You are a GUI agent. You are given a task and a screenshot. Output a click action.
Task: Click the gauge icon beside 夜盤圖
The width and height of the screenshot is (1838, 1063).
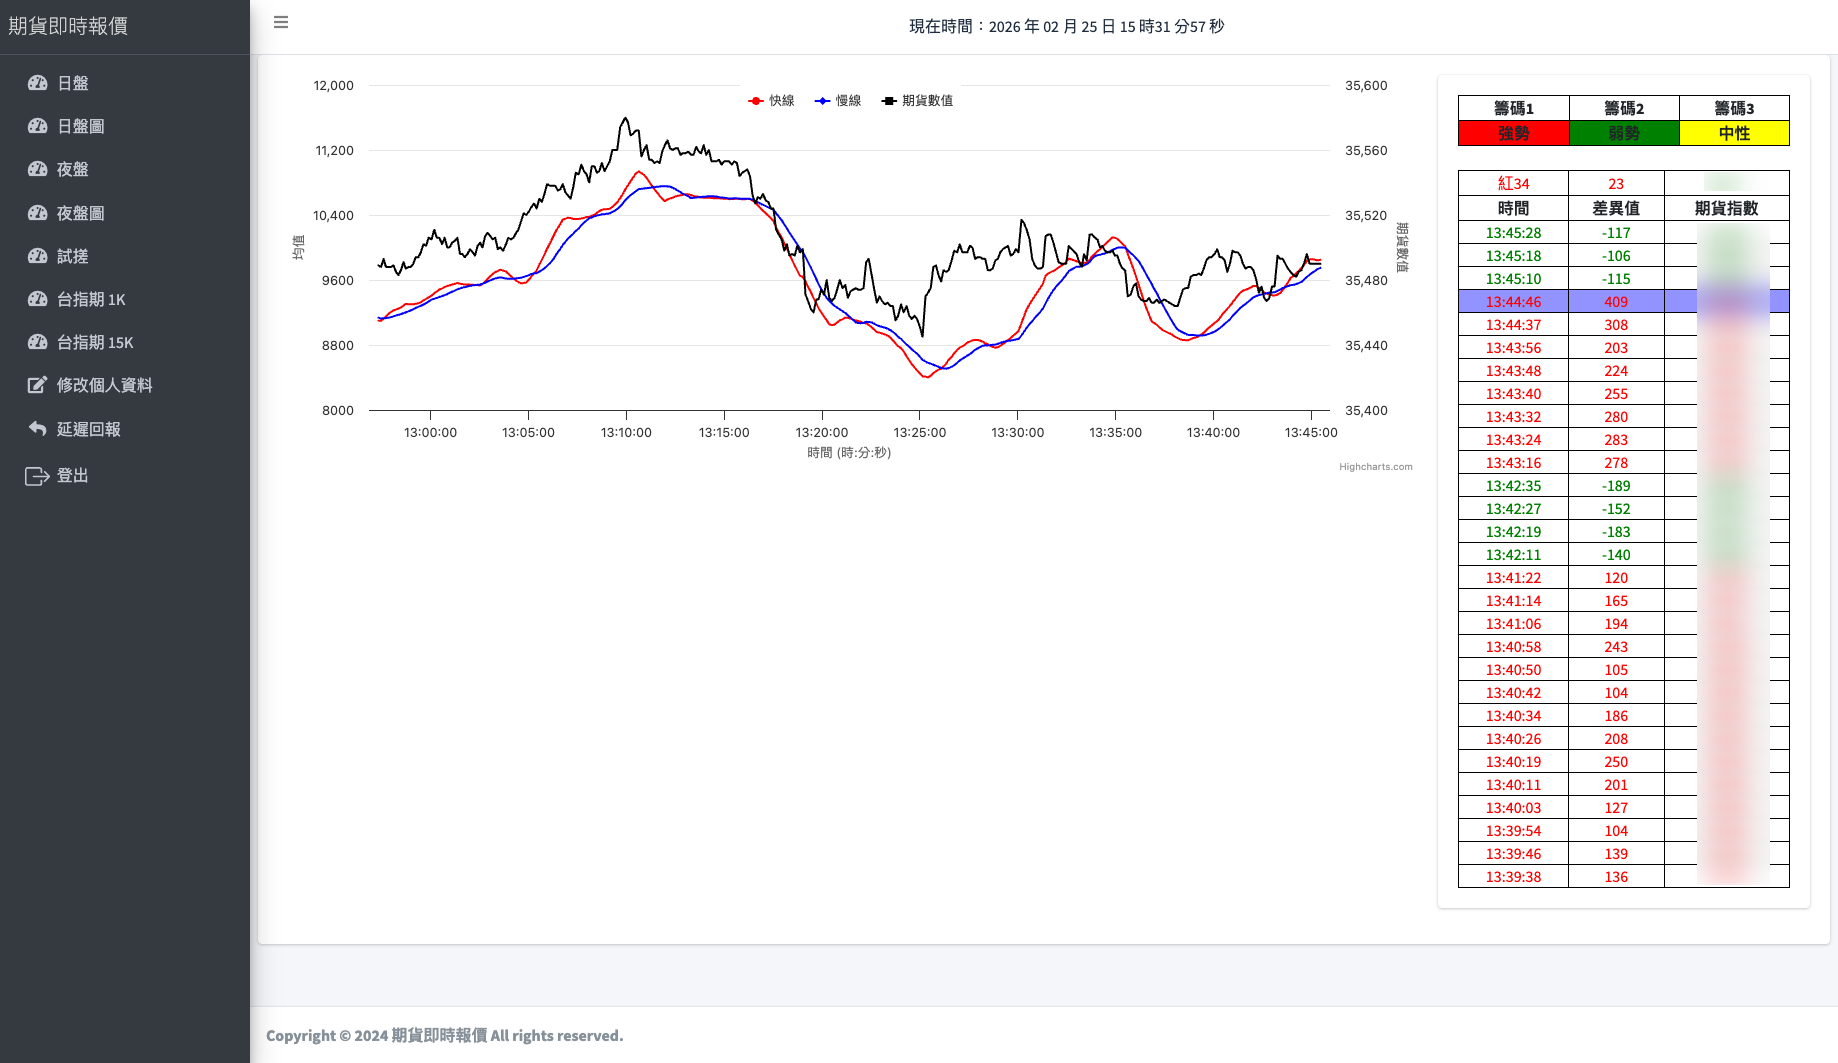point(38,213)
